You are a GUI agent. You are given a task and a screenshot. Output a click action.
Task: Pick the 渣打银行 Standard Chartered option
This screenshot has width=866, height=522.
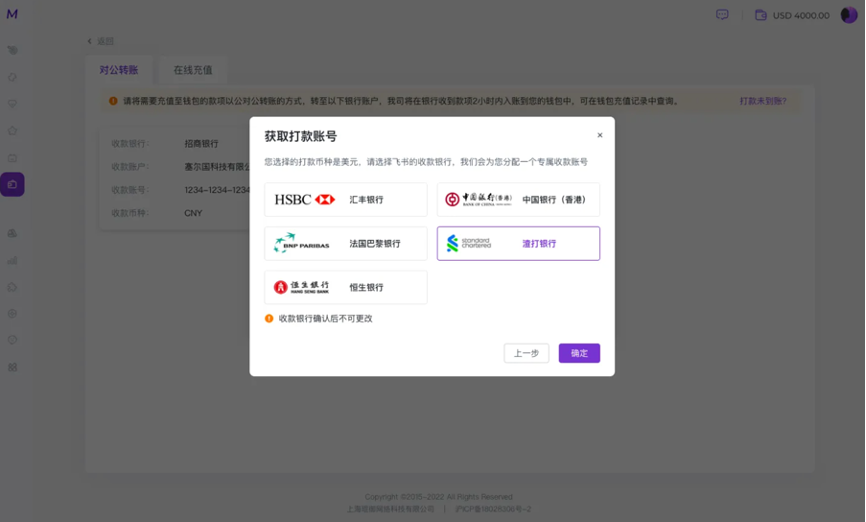click(x=518, y=244)
